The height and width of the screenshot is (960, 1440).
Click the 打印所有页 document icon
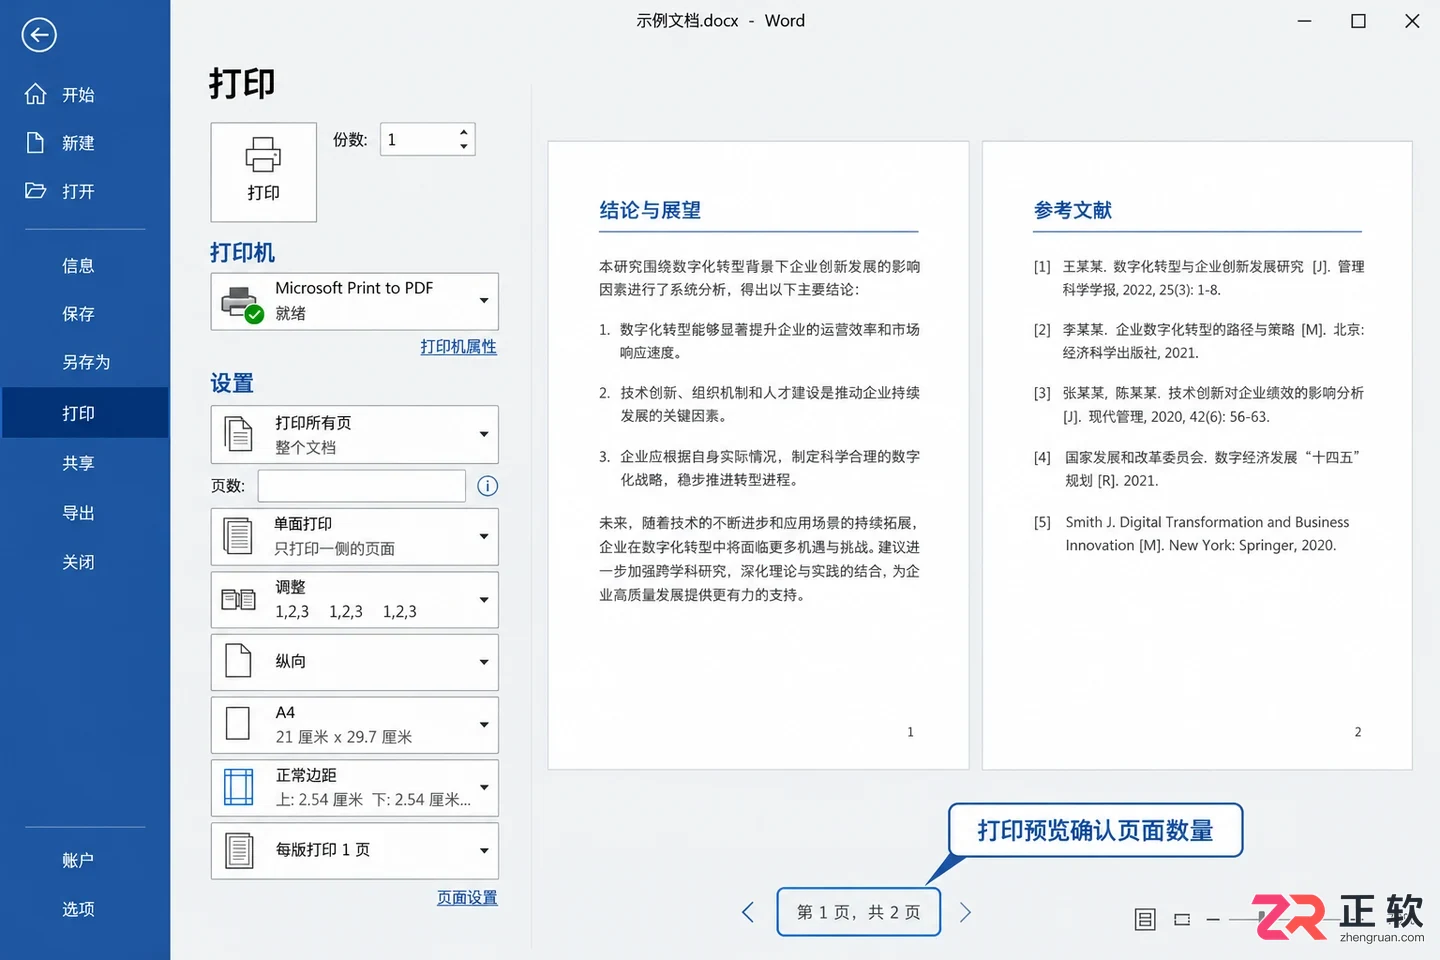pos(239,435)
